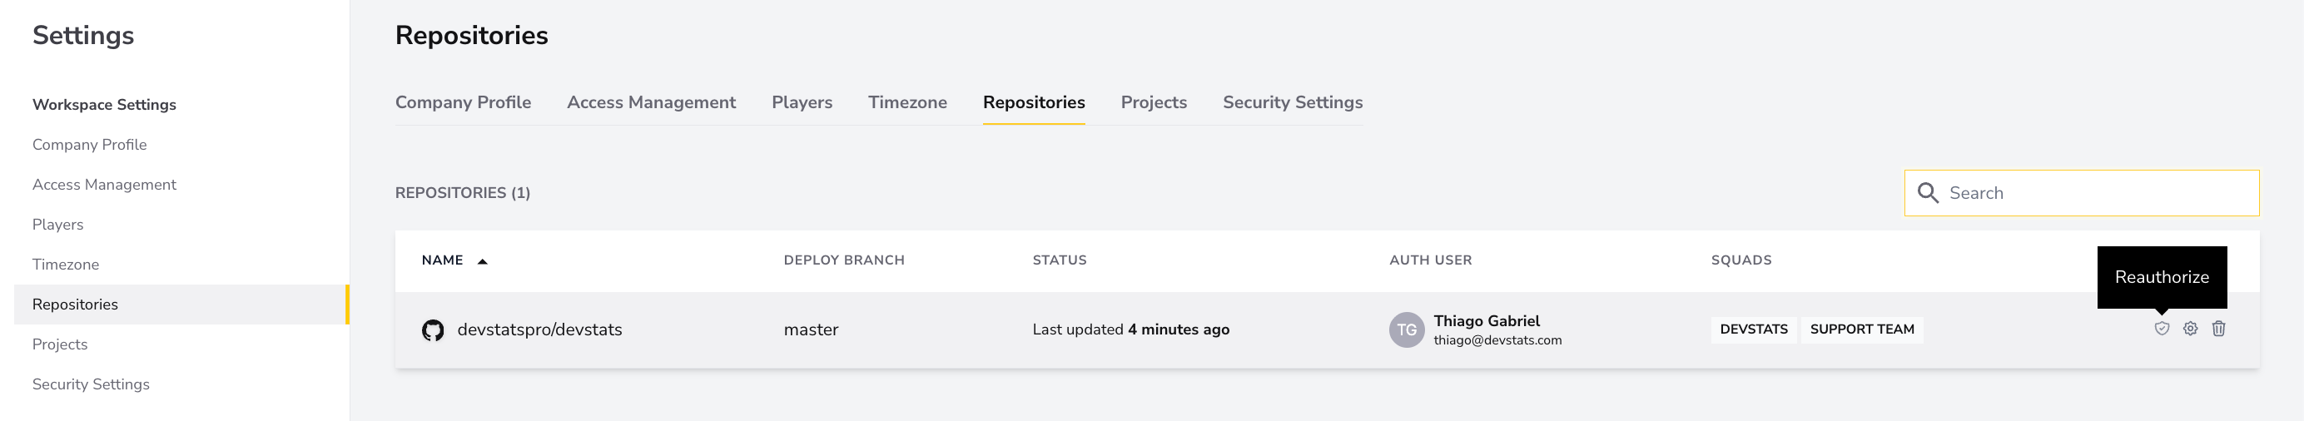Open Access Management from the sidebar
Viewport: 2304px width, 421px height.
[104, 185]
